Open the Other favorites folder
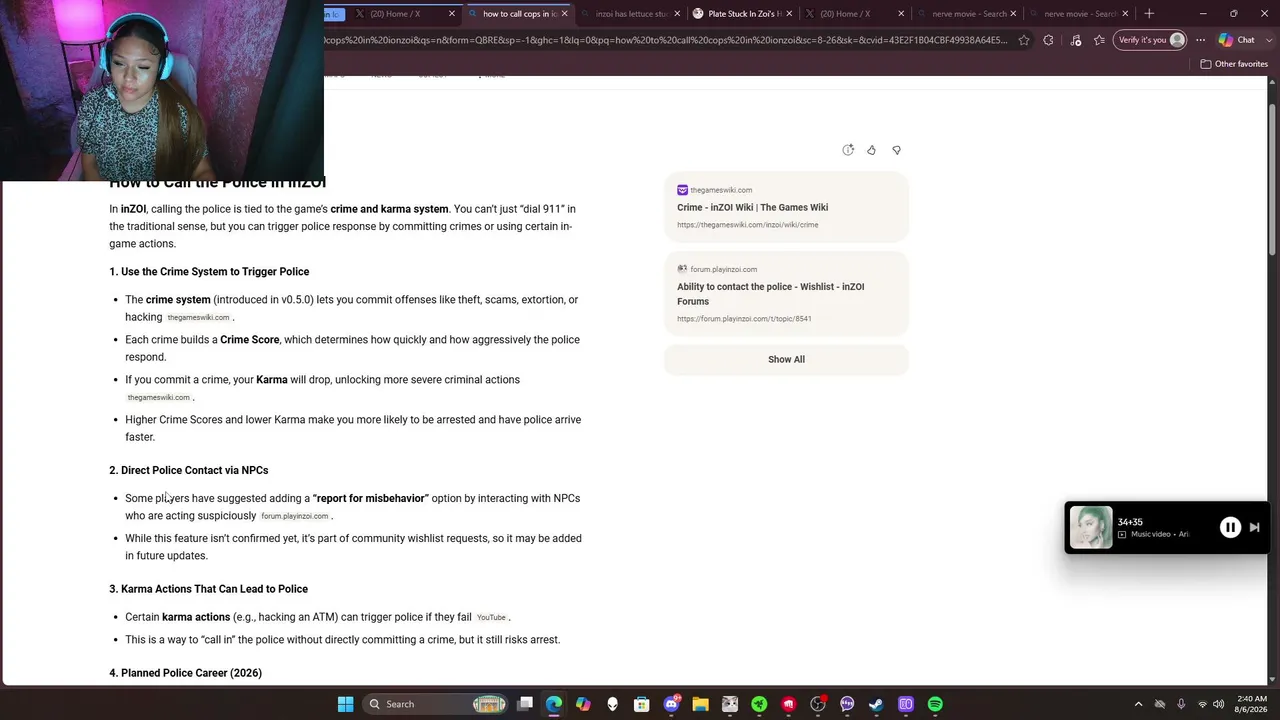This screenshot has width=1280, height=720. tap(1234, 64)
